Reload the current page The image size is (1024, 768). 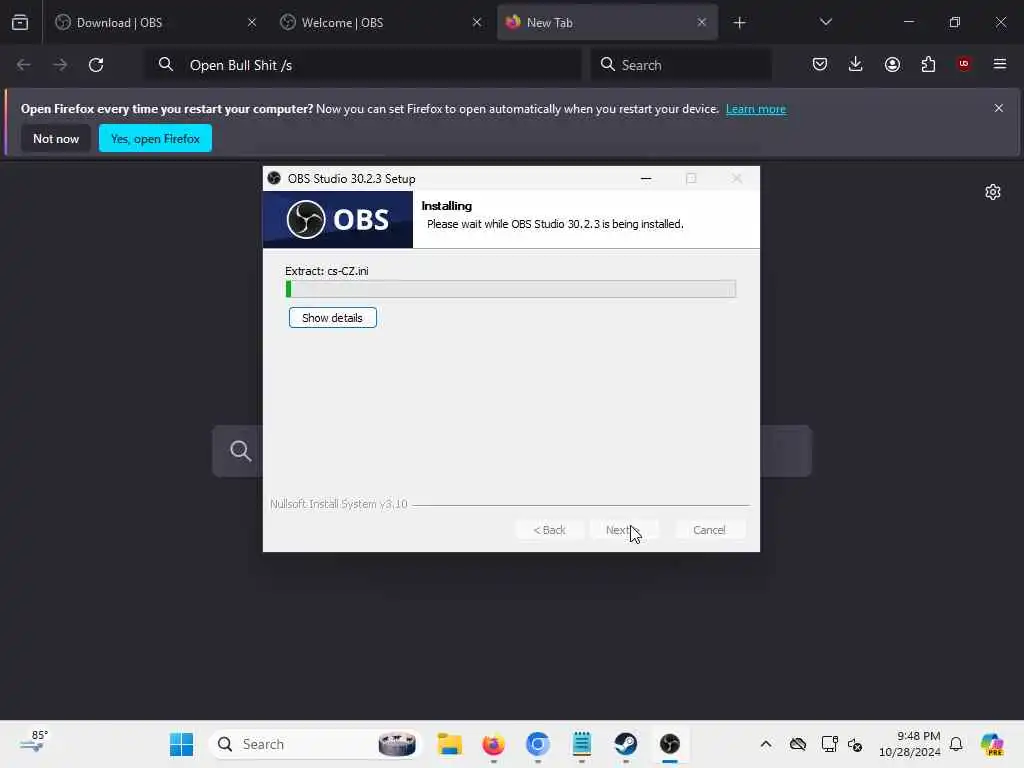96,65
